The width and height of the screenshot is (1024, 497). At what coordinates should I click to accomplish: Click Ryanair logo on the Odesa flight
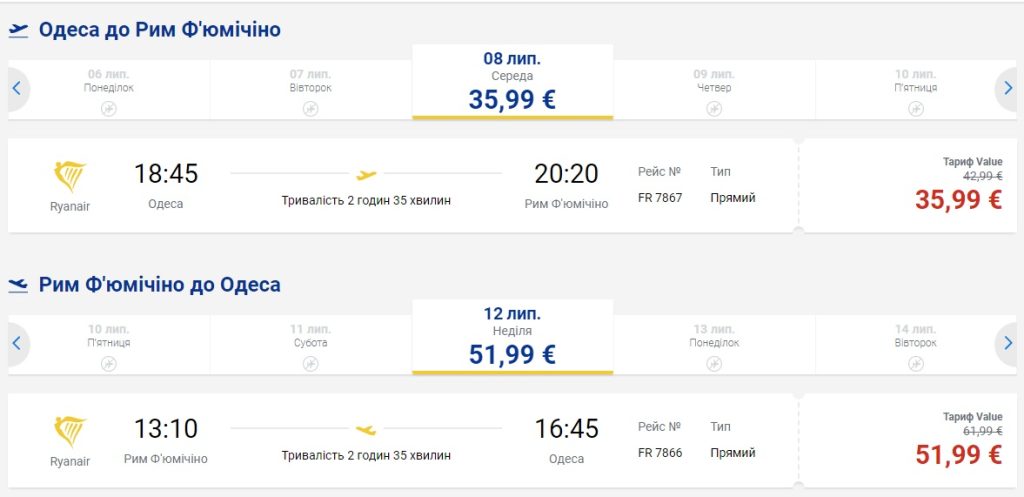70,177
